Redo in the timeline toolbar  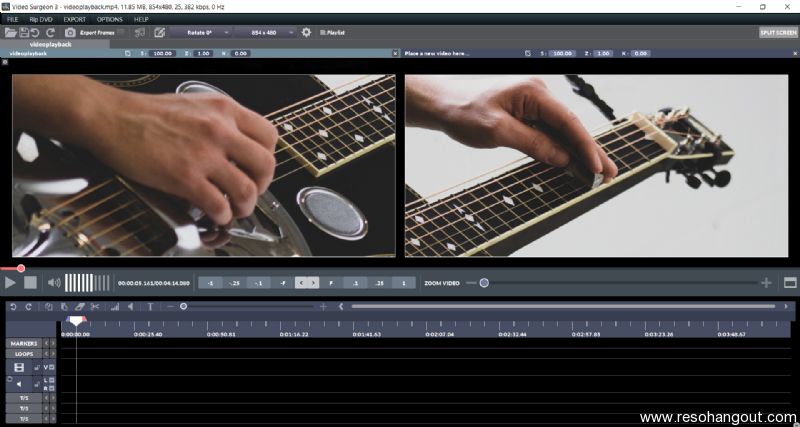[29, 307]
